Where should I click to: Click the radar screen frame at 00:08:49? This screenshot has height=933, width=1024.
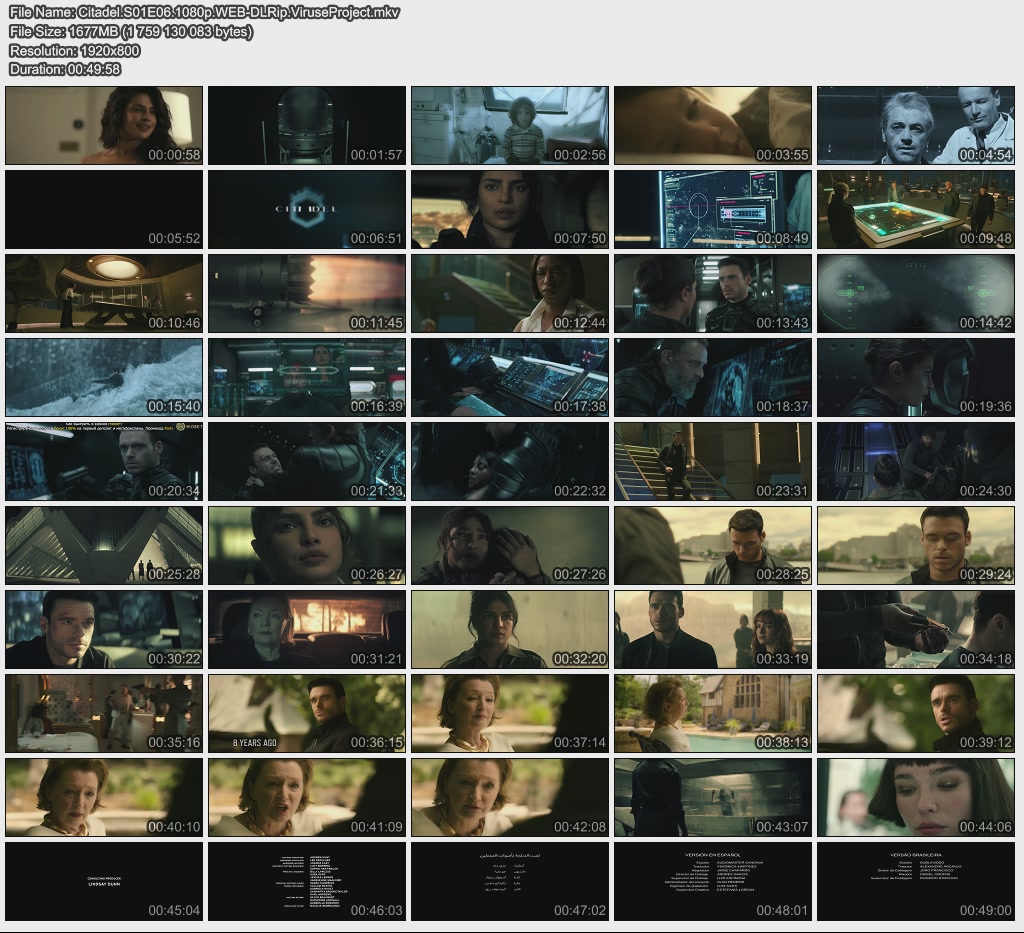(x=713, y=210)
